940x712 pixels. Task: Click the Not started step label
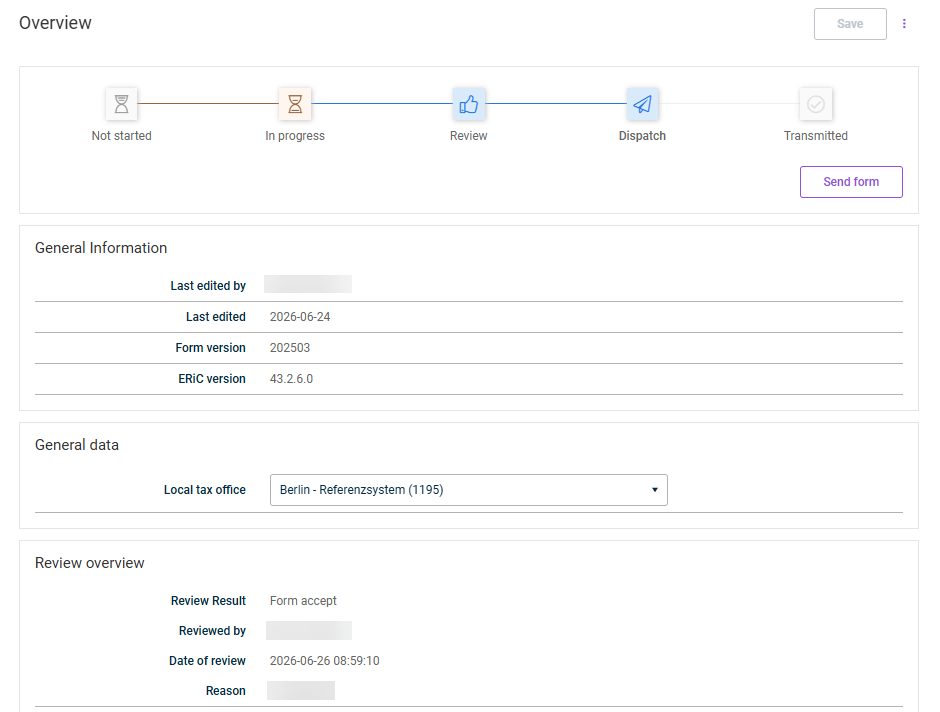pyautogui.click(x=122, y=136)
